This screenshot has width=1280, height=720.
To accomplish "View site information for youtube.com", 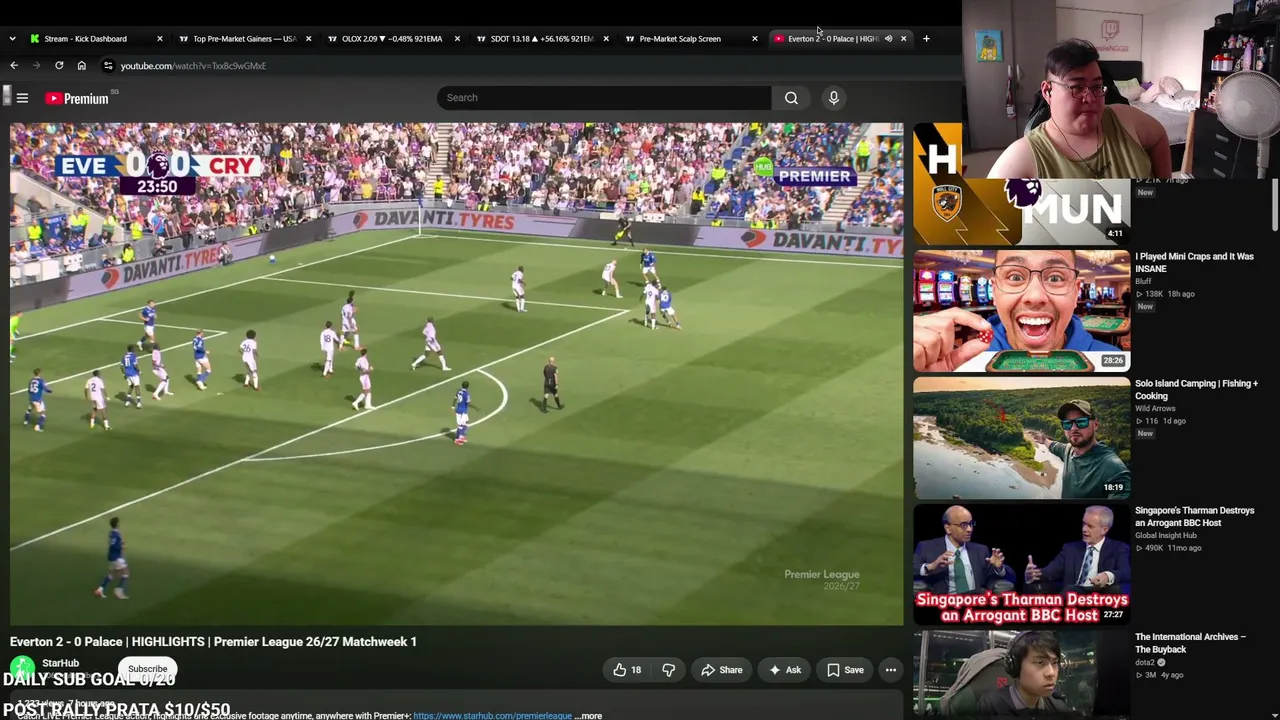I will [108, 66].
